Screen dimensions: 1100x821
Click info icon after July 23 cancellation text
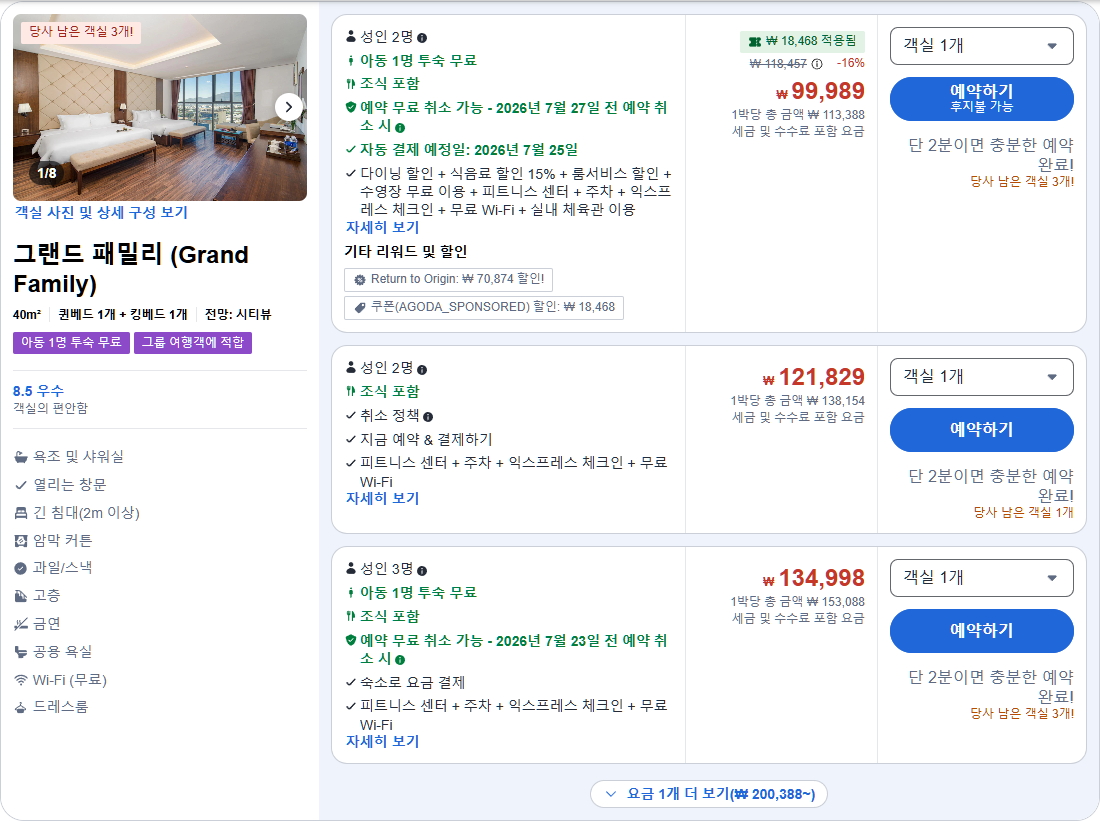tap(400, 660)
